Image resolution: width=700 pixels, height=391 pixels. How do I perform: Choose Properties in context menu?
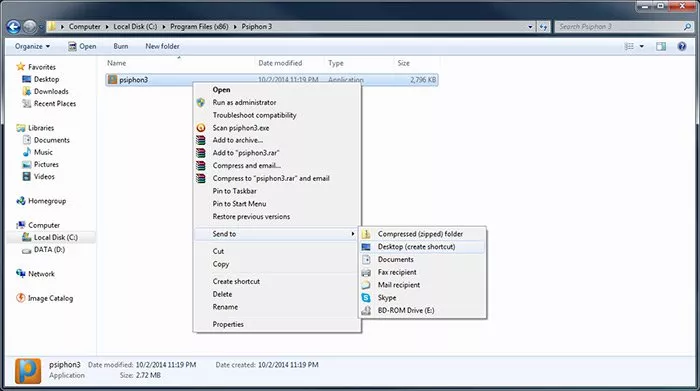click(x=228, y=324)
